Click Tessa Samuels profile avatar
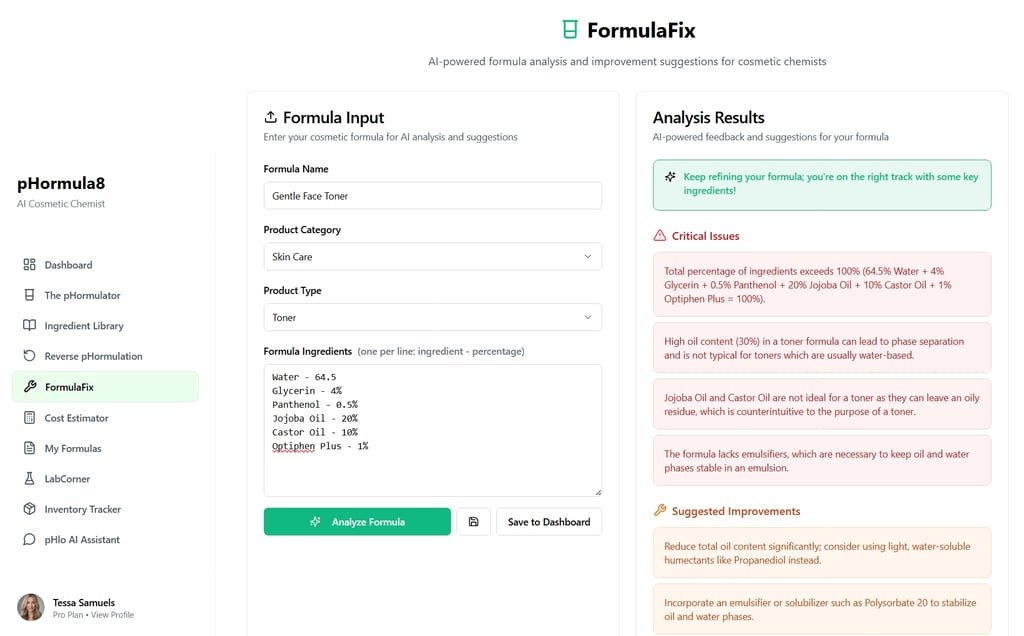This screenshot has height=636, width=1024. point(31,607)
